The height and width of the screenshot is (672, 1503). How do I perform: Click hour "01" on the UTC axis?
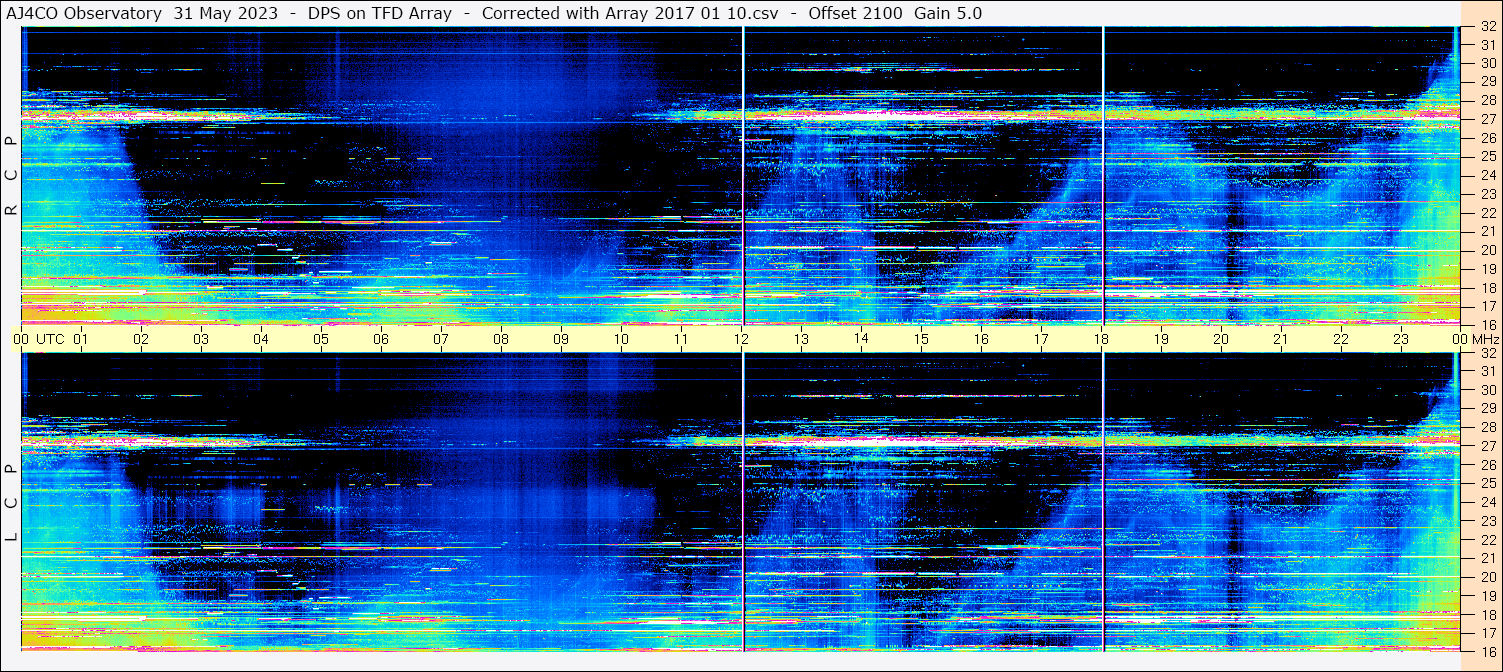[81, 339]
